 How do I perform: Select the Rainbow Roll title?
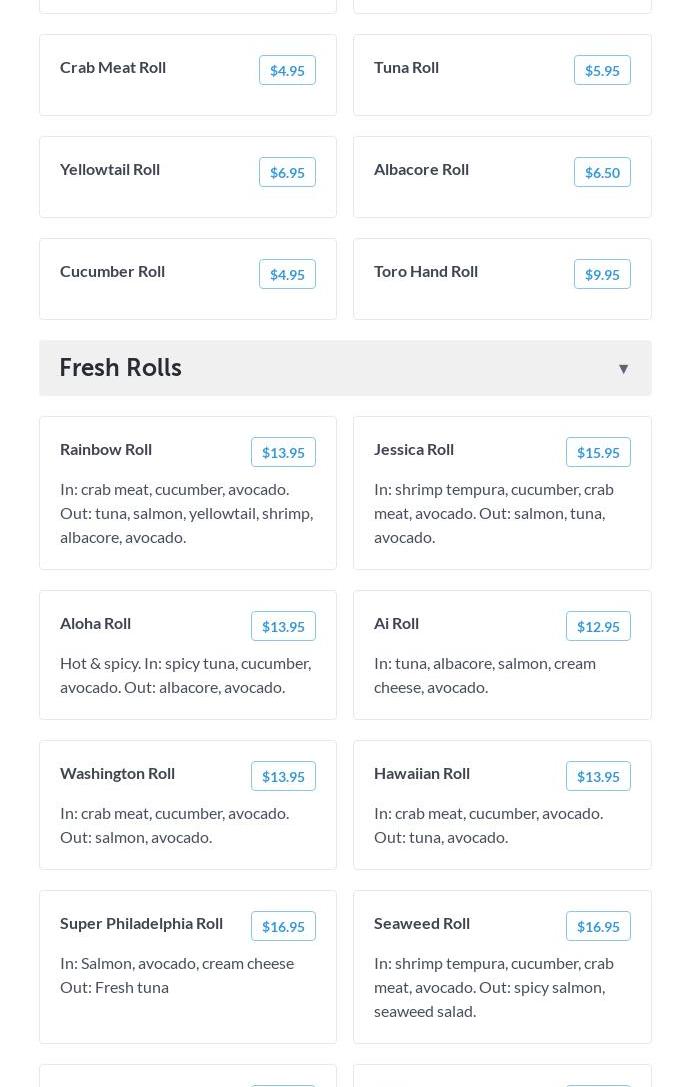106,449
